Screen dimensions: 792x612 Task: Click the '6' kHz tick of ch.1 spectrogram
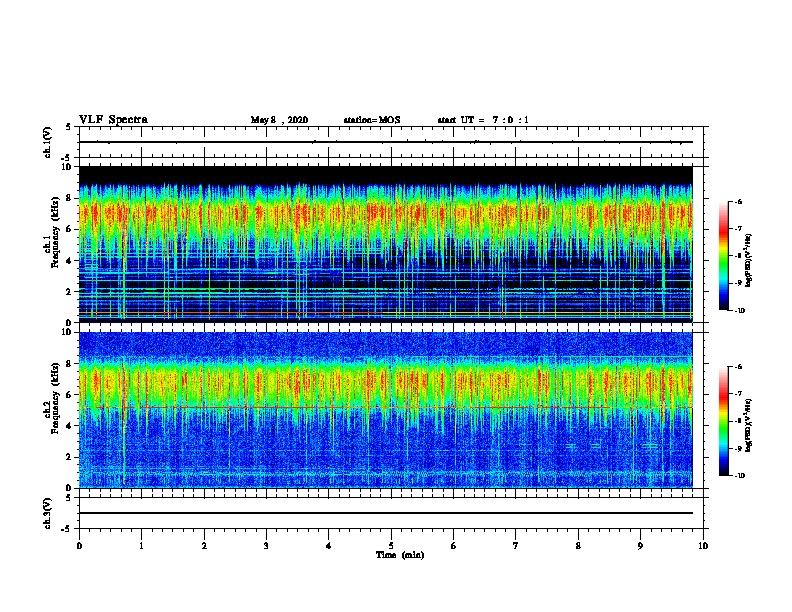click(x=69, y=229)
